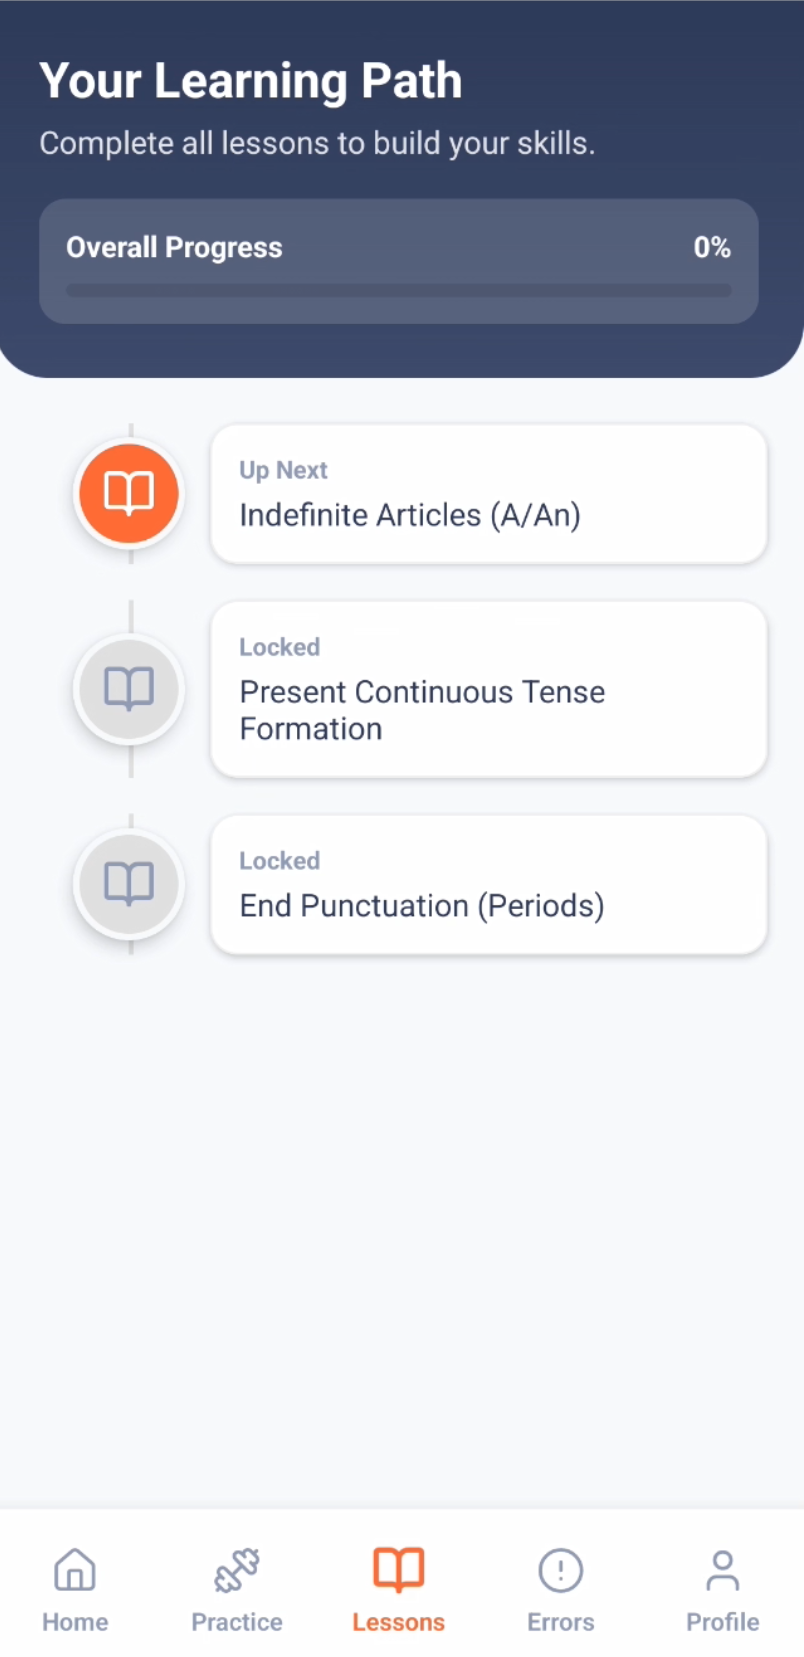Open the Indefinite Articles (A/An) lesson card
Image resolution: width=804 pixels, height=1657 pixels.
489,494
